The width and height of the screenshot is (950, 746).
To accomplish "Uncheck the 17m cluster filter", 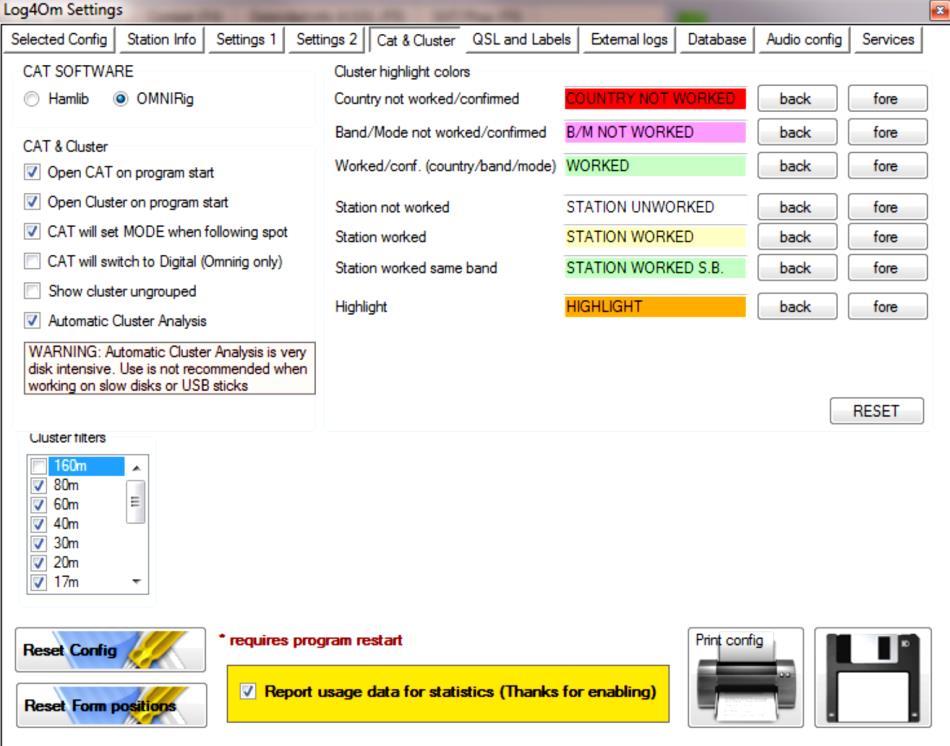I will pos(39,582).
